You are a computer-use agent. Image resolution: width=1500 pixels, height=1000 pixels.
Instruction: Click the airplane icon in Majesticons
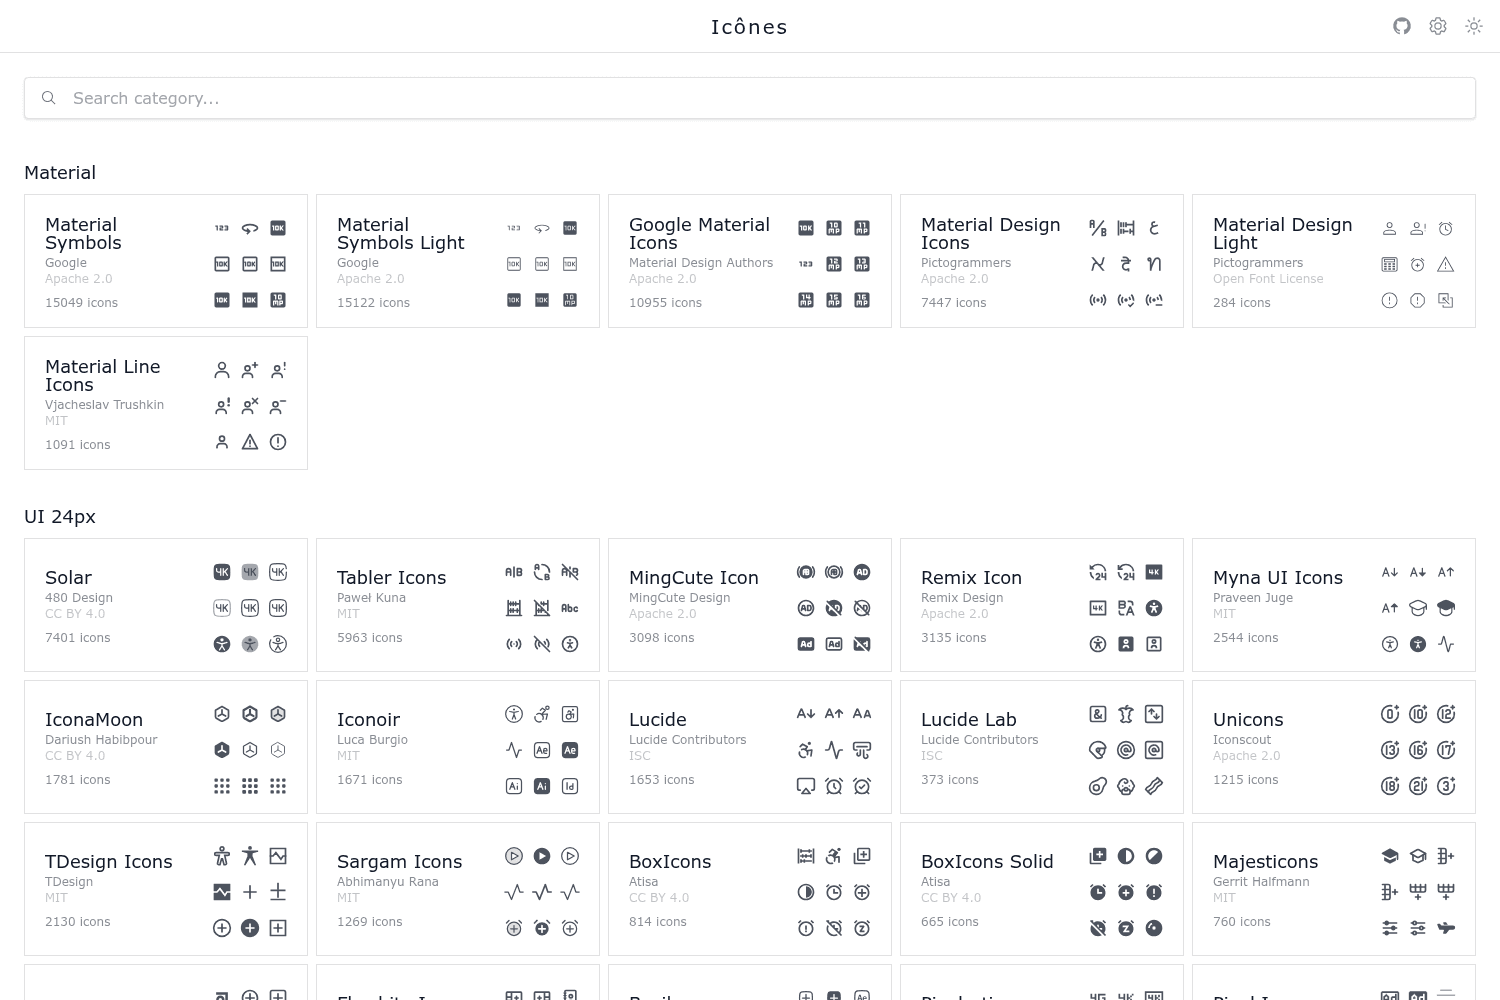click(1446, 928)
